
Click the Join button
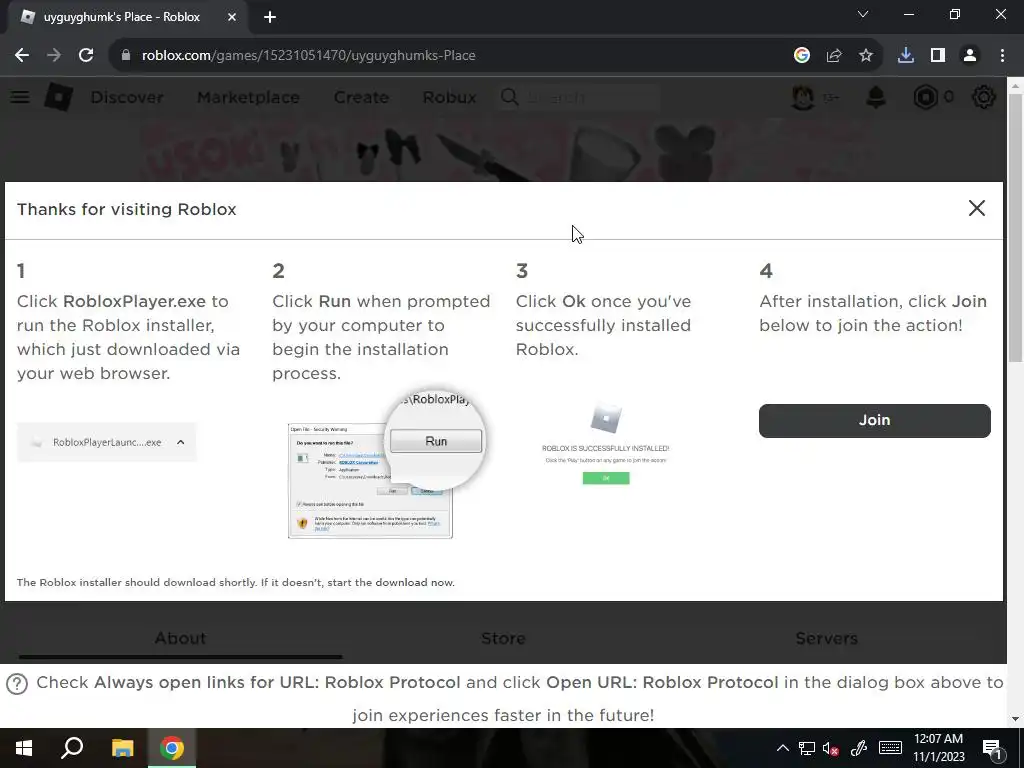[874, 421]
